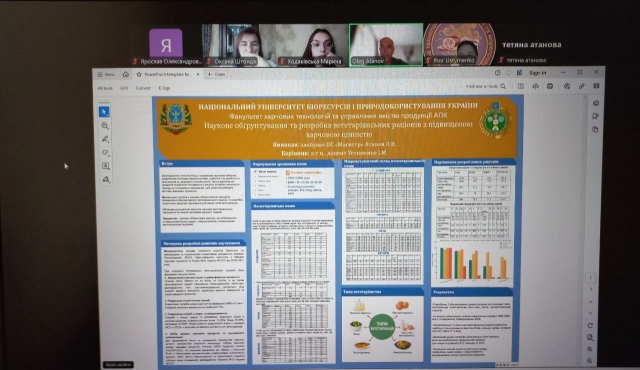This screenshot has height=370, width=640.
Task: Go to next page down chevron
Action: pyautogui.click(x=591, y=313)
